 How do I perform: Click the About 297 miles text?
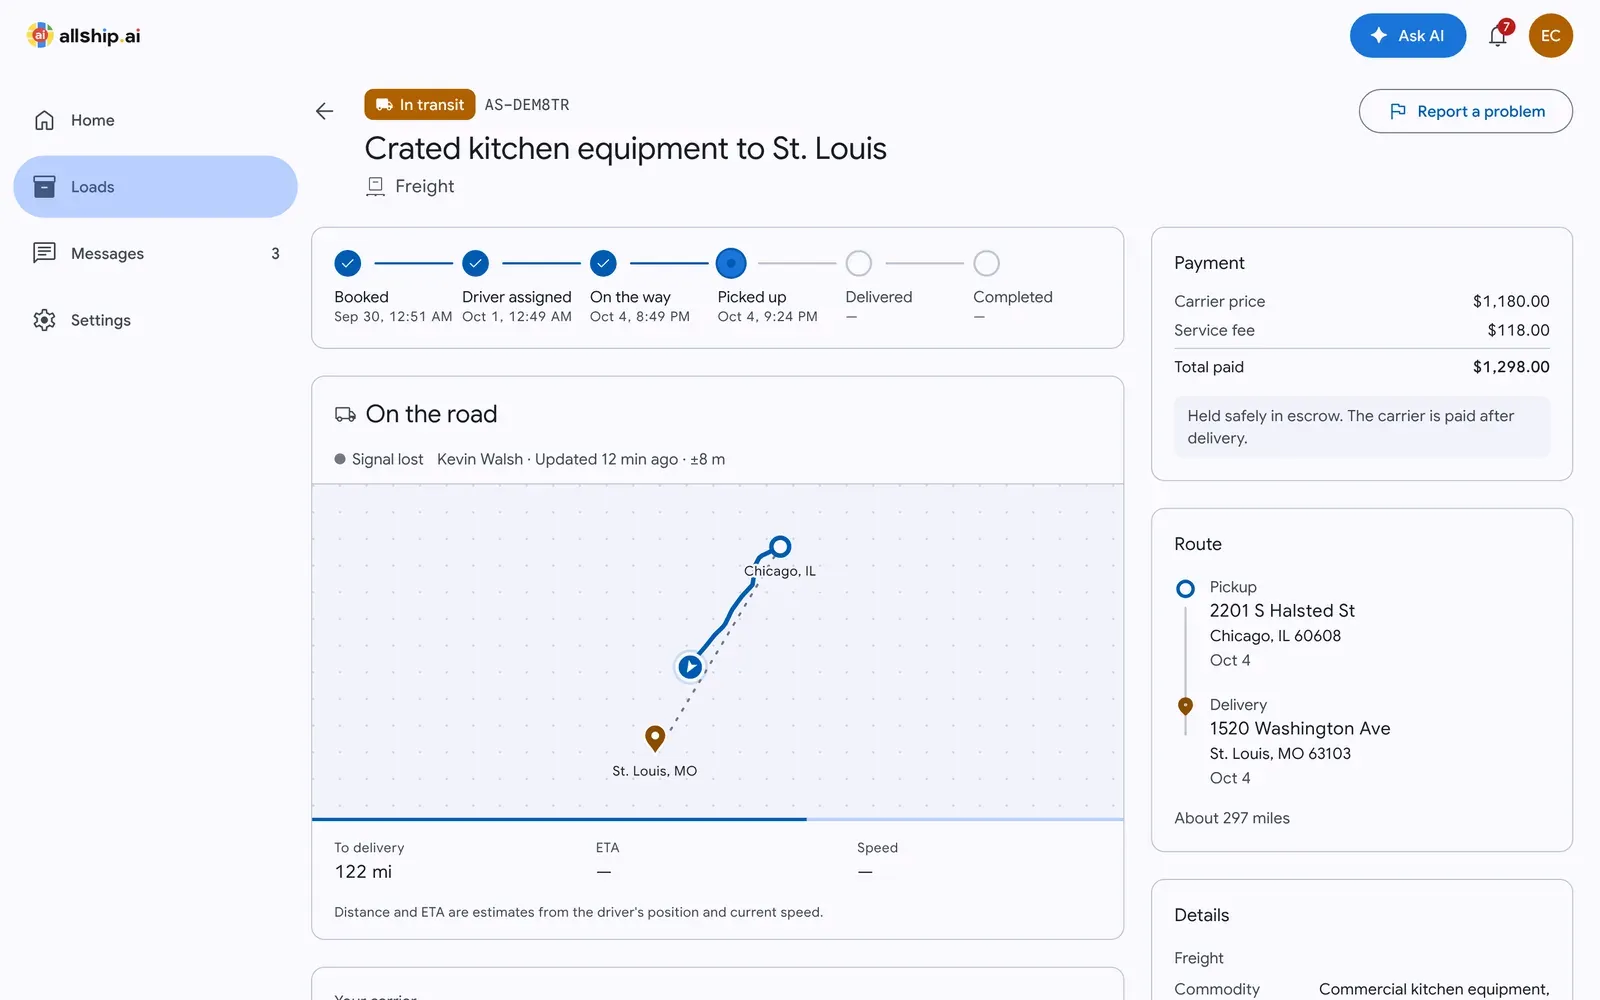tap(1232, 818)
